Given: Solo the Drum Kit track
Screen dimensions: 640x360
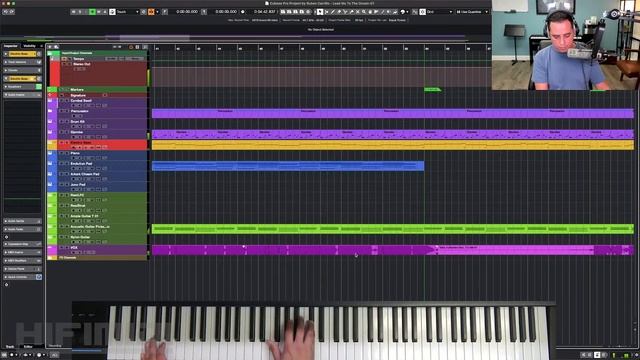Looking at the screenshot, I should [x=67, y=122].
